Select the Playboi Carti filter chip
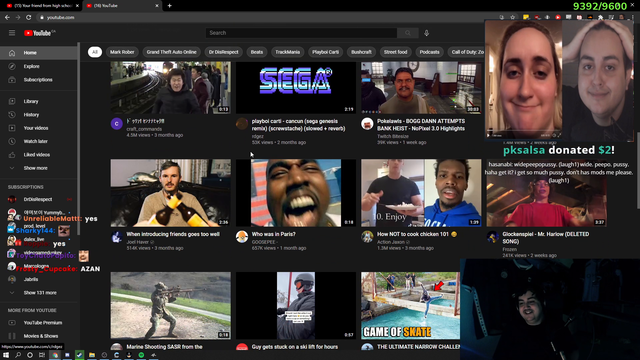 pos(325,52)
